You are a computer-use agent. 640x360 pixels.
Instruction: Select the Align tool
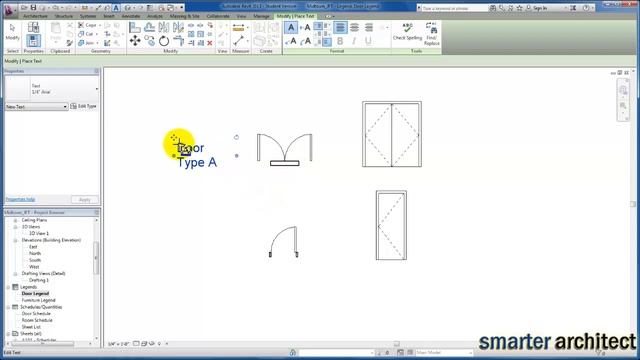coord(135,27)
